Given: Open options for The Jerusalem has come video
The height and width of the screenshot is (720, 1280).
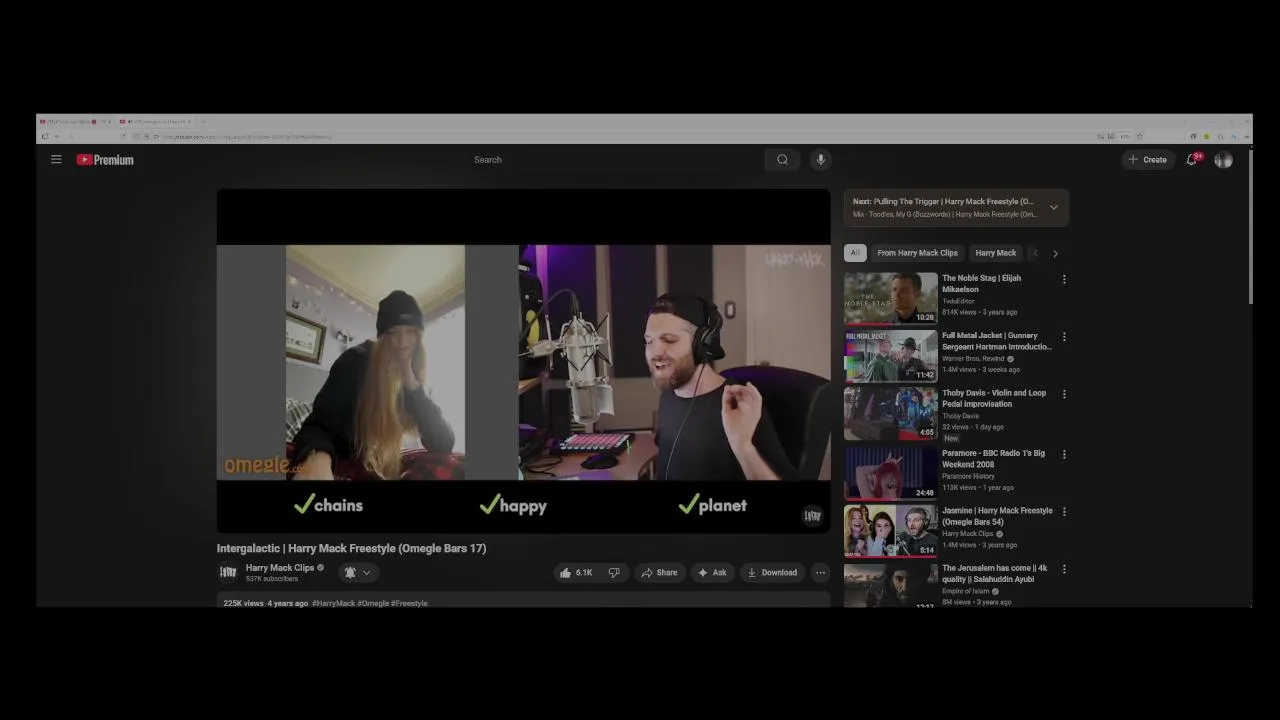Looking at the screenshot, I should click(x=1064, y=569).
